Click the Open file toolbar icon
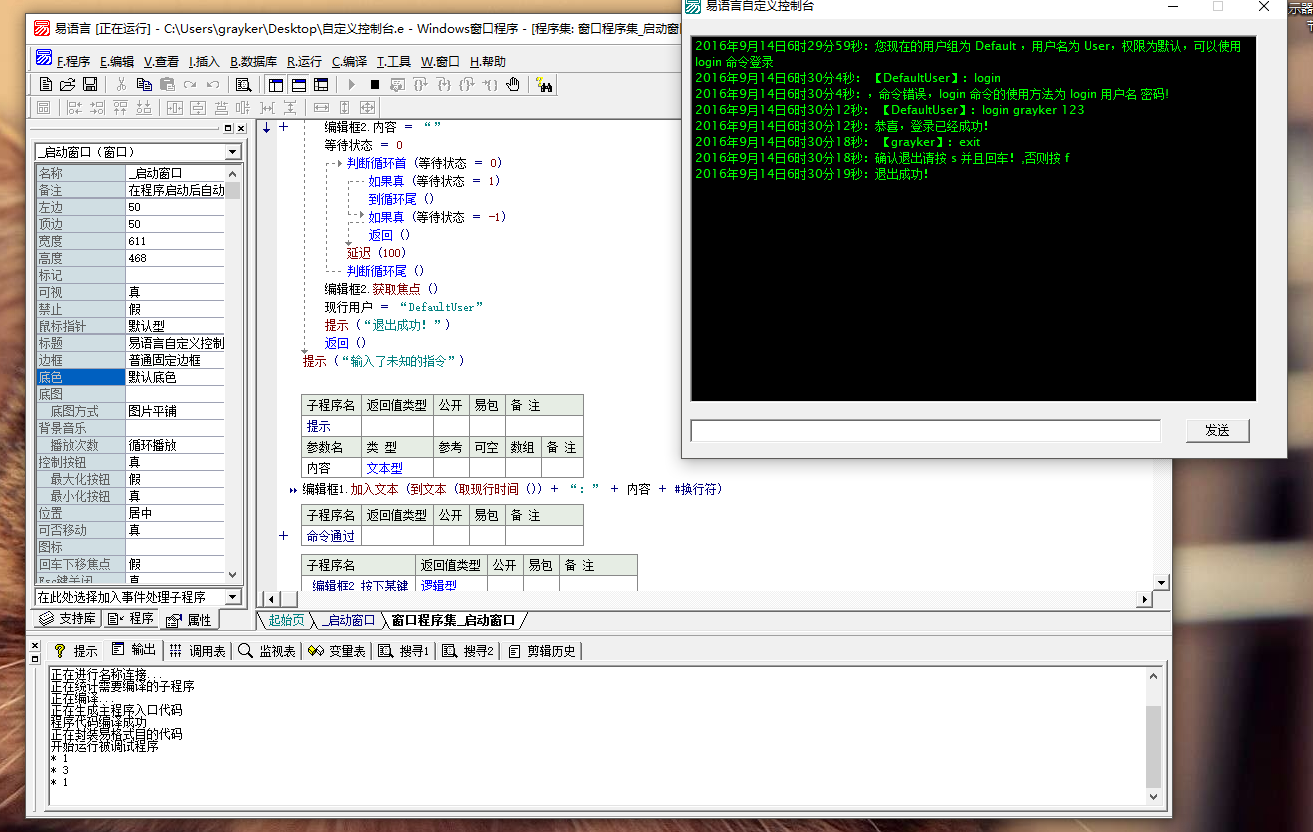This screenshot has width=1313, height=832. [x=67, y=85]
